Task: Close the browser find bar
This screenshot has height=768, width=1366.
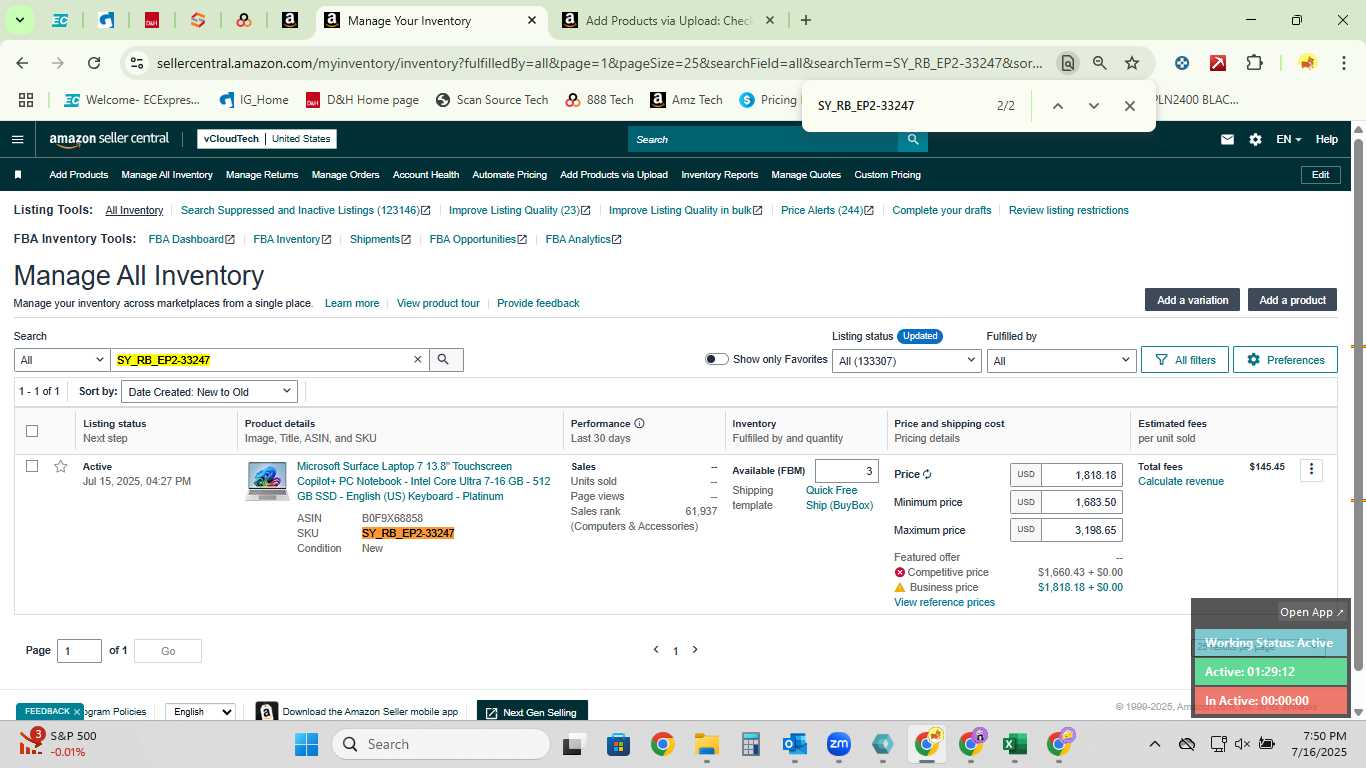Action: (1129, 106)
